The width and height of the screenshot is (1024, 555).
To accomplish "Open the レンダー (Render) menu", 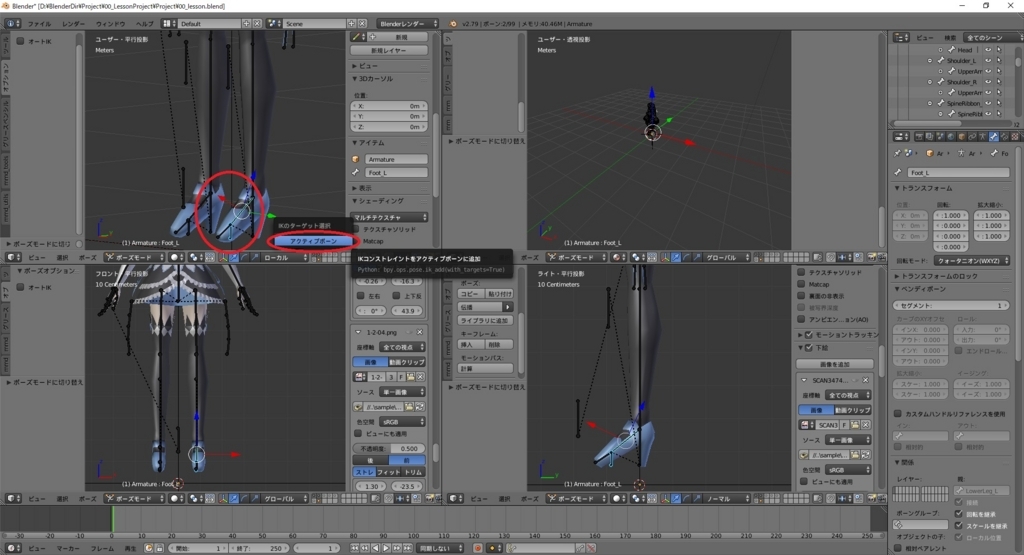I will [74, 24].
